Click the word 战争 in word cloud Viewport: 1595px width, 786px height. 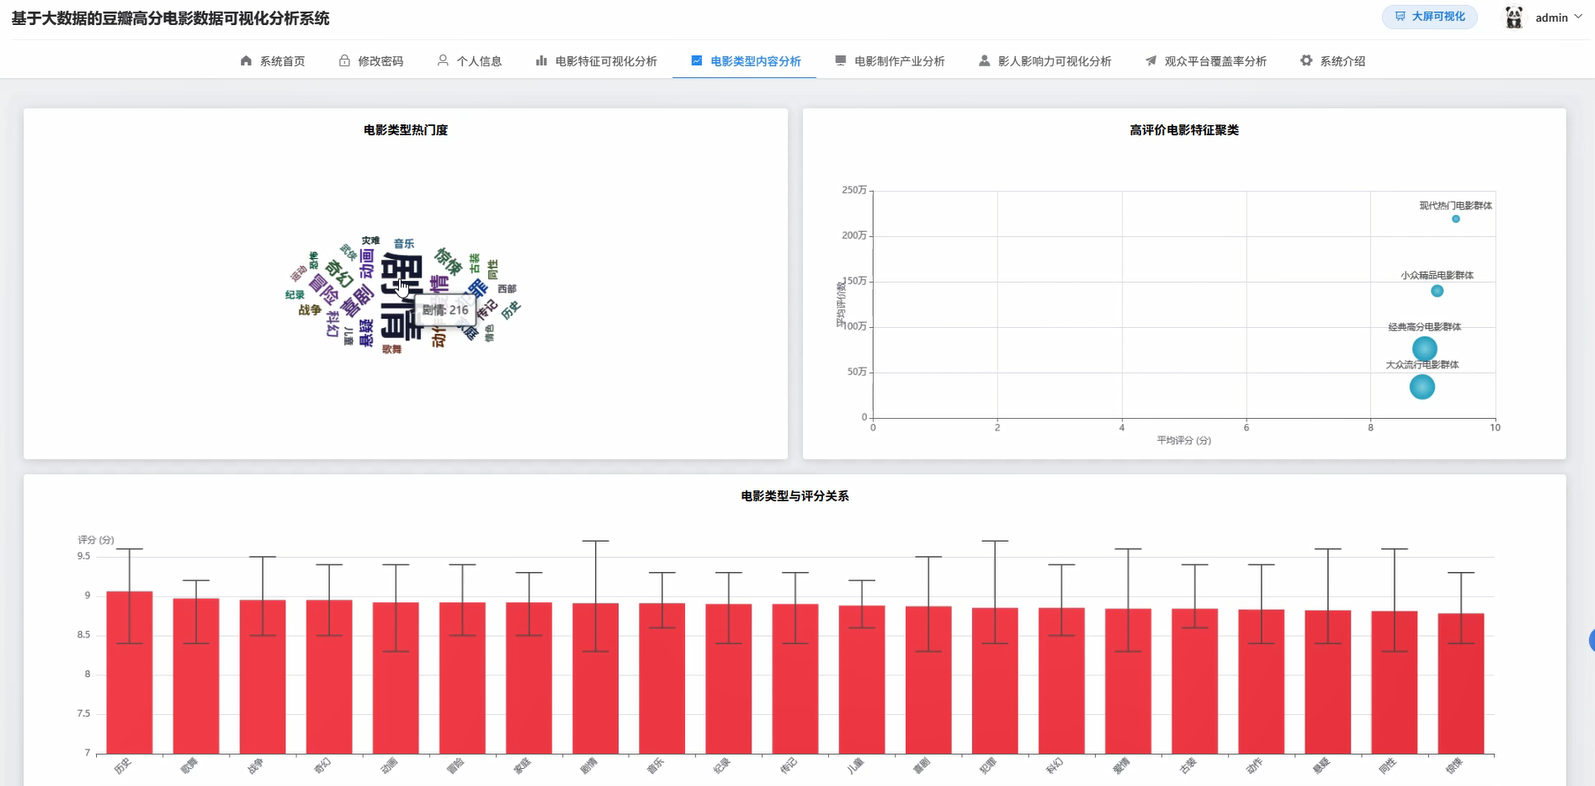coord(310,310)
